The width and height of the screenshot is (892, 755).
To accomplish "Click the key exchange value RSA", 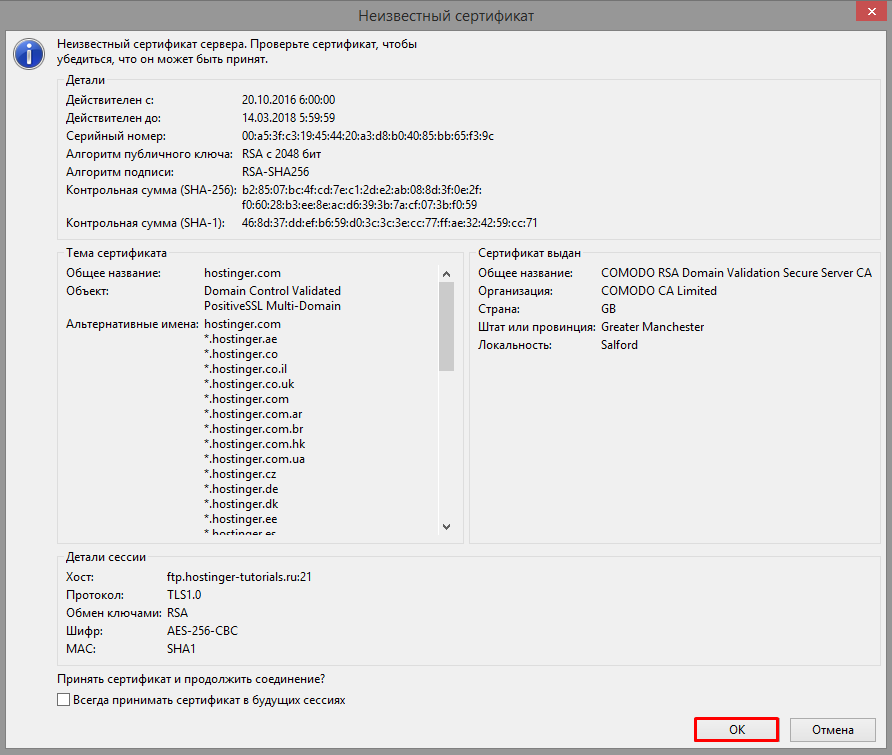I will click(x=177, y=613).
